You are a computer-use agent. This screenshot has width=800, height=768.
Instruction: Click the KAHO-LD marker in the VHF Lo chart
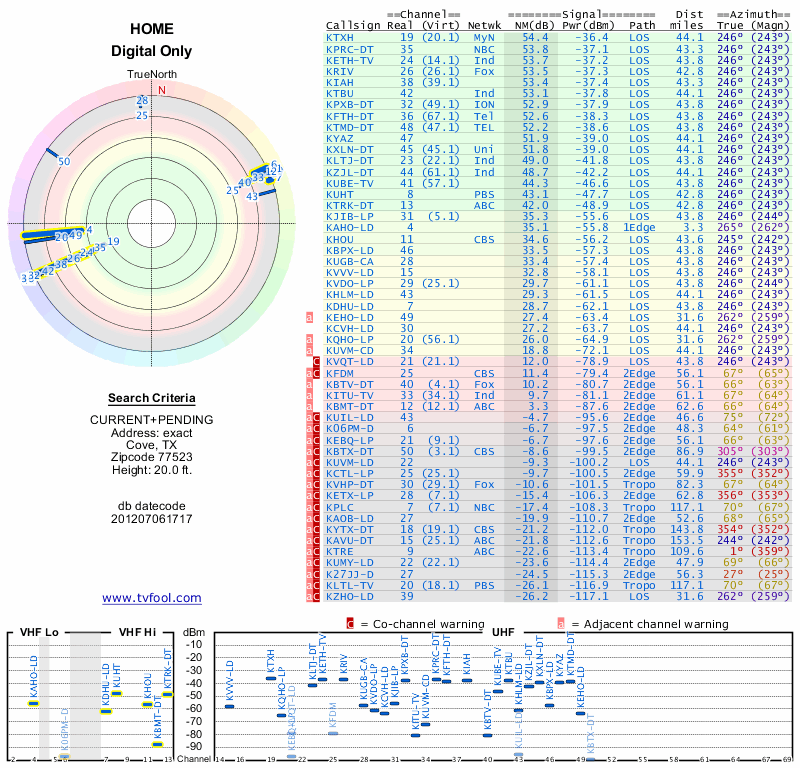pyautogui.click(x=33, y=703)
